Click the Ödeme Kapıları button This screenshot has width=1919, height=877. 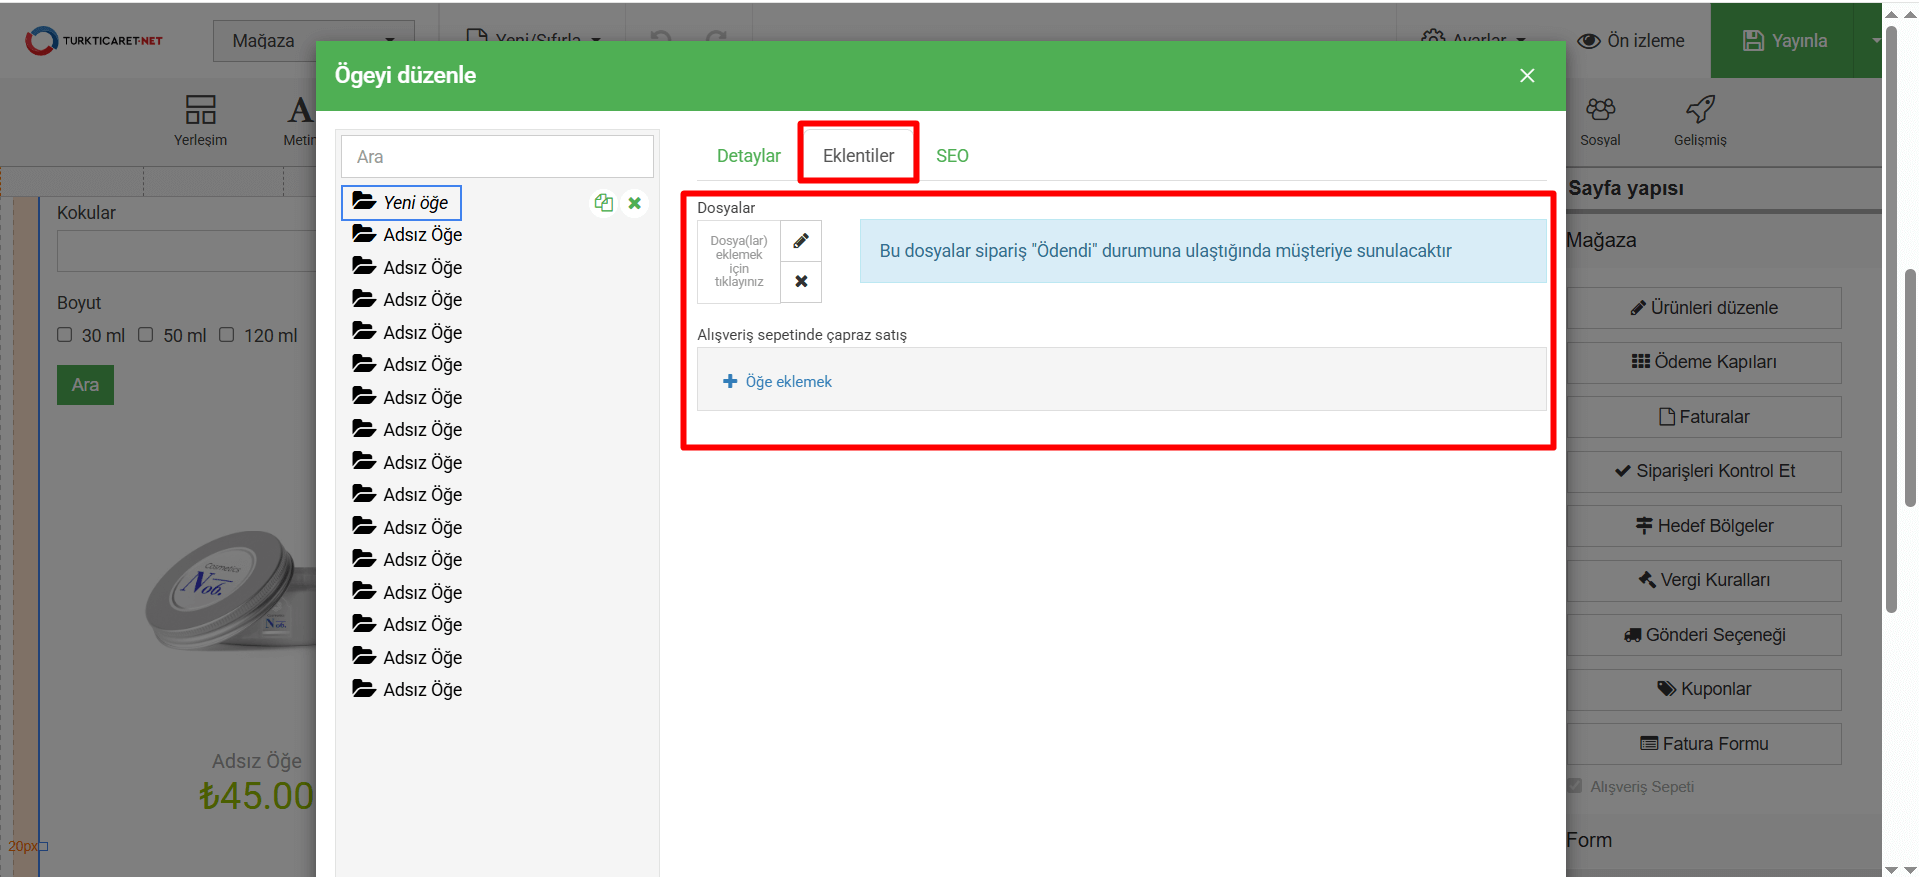(1704, 362)
